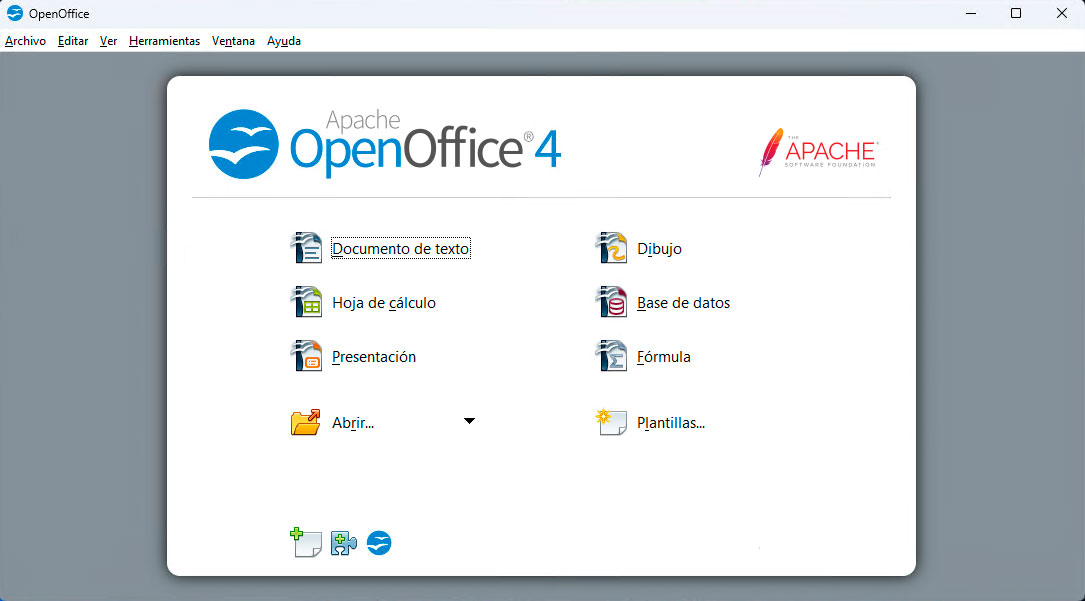Start a new Dibujo

tap(659, 249)
